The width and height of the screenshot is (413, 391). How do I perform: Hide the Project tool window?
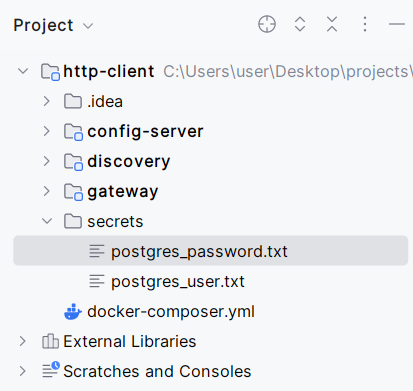pyautogui.click(x=397, y=24)
